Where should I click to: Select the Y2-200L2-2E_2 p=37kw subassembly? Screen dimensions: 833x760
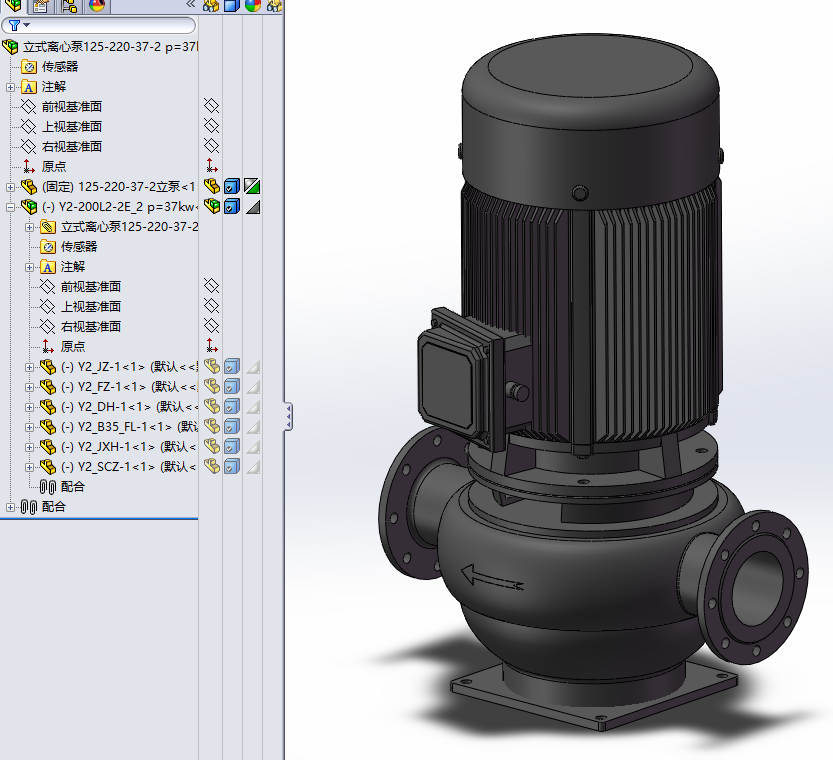pyautogui.click(x=120, y=207)
